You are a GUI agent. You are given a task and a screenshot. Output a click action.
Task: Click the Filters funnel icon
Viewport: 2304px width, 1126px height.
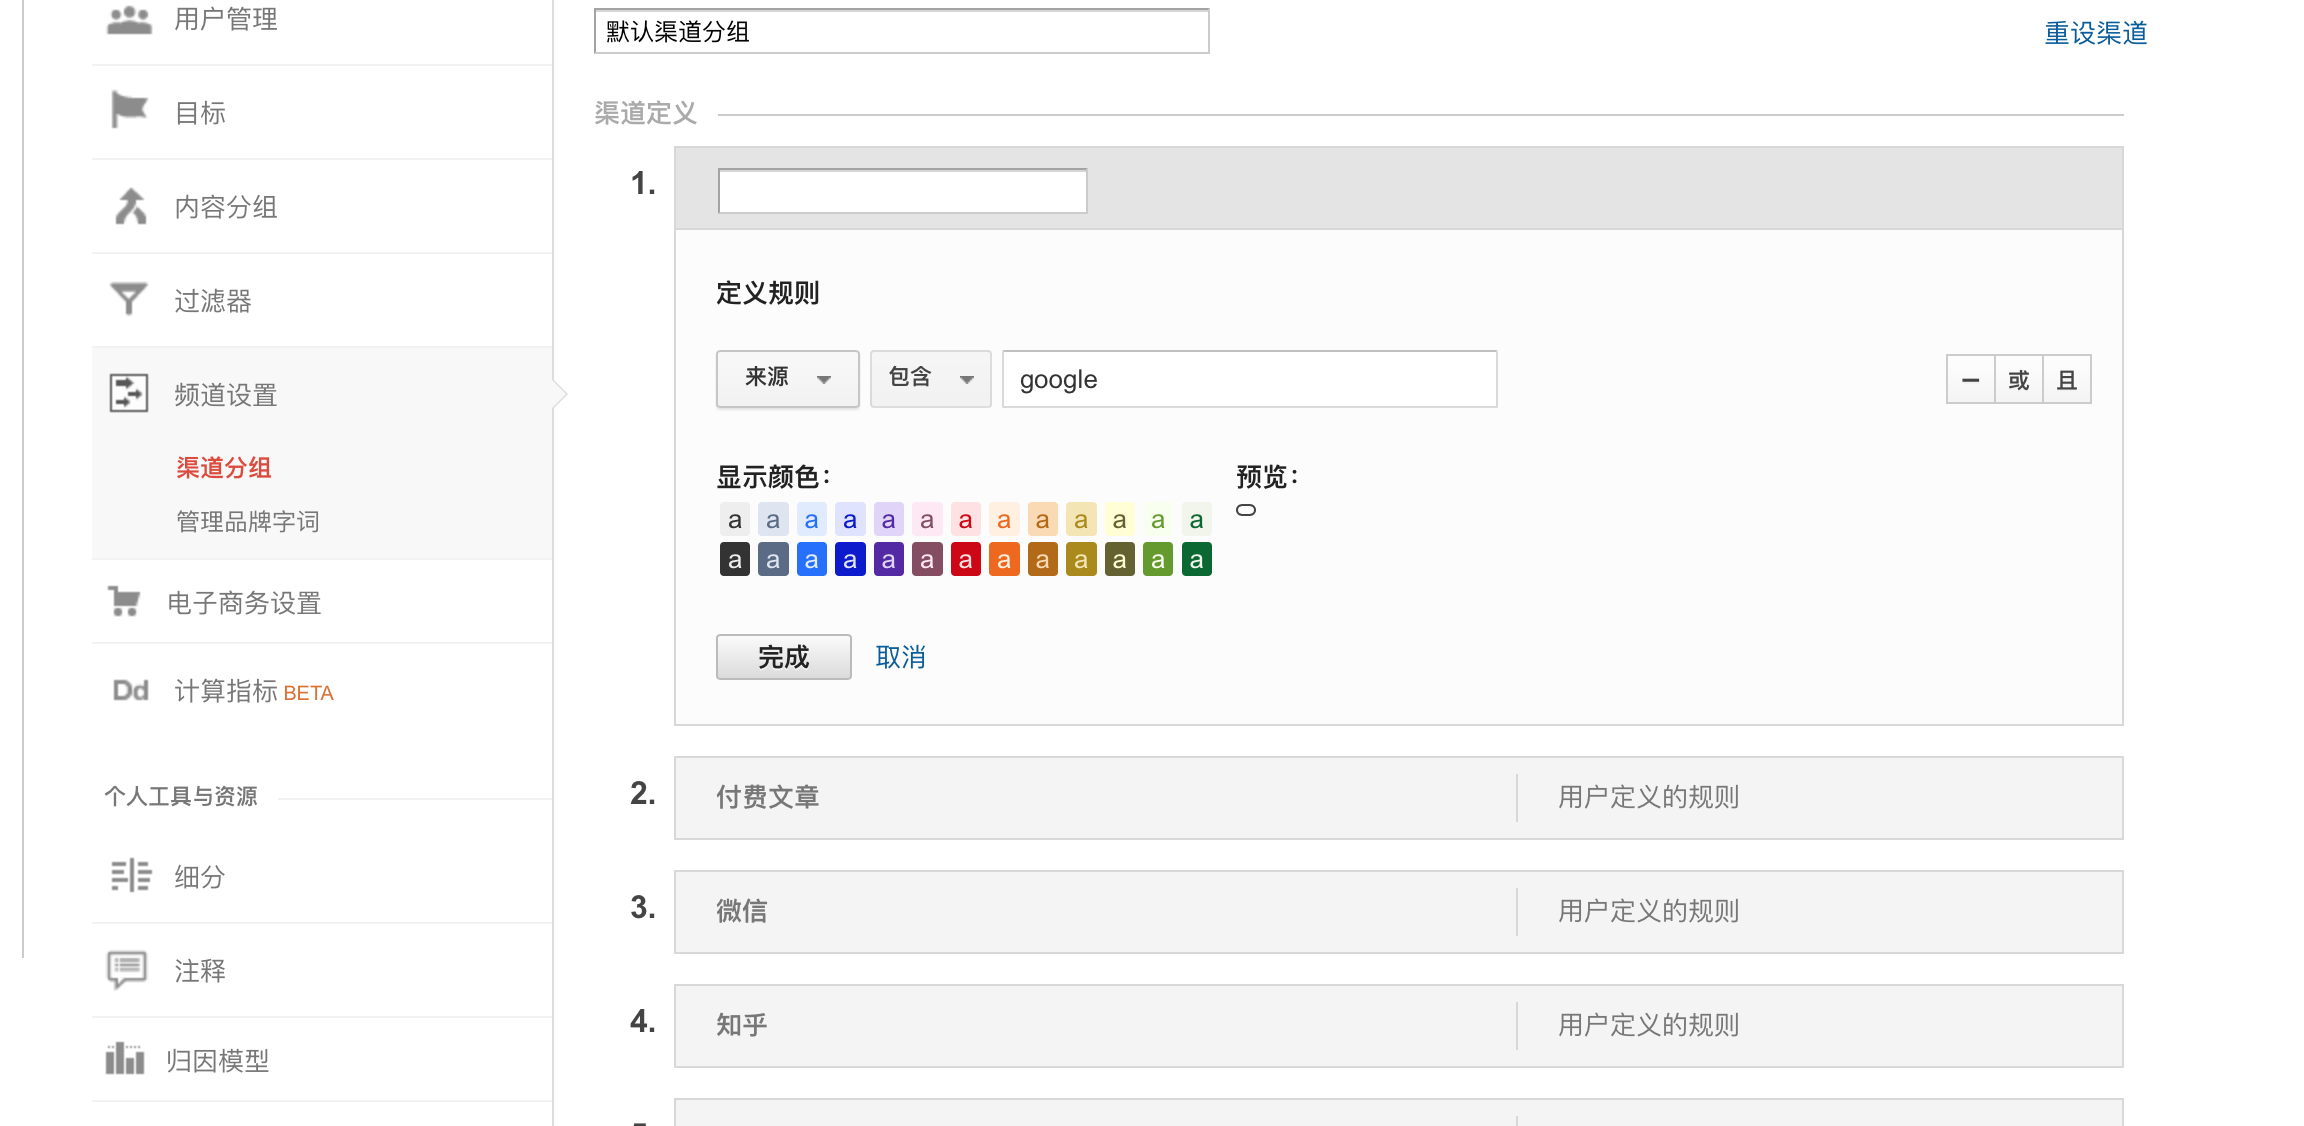click(128, 299)
